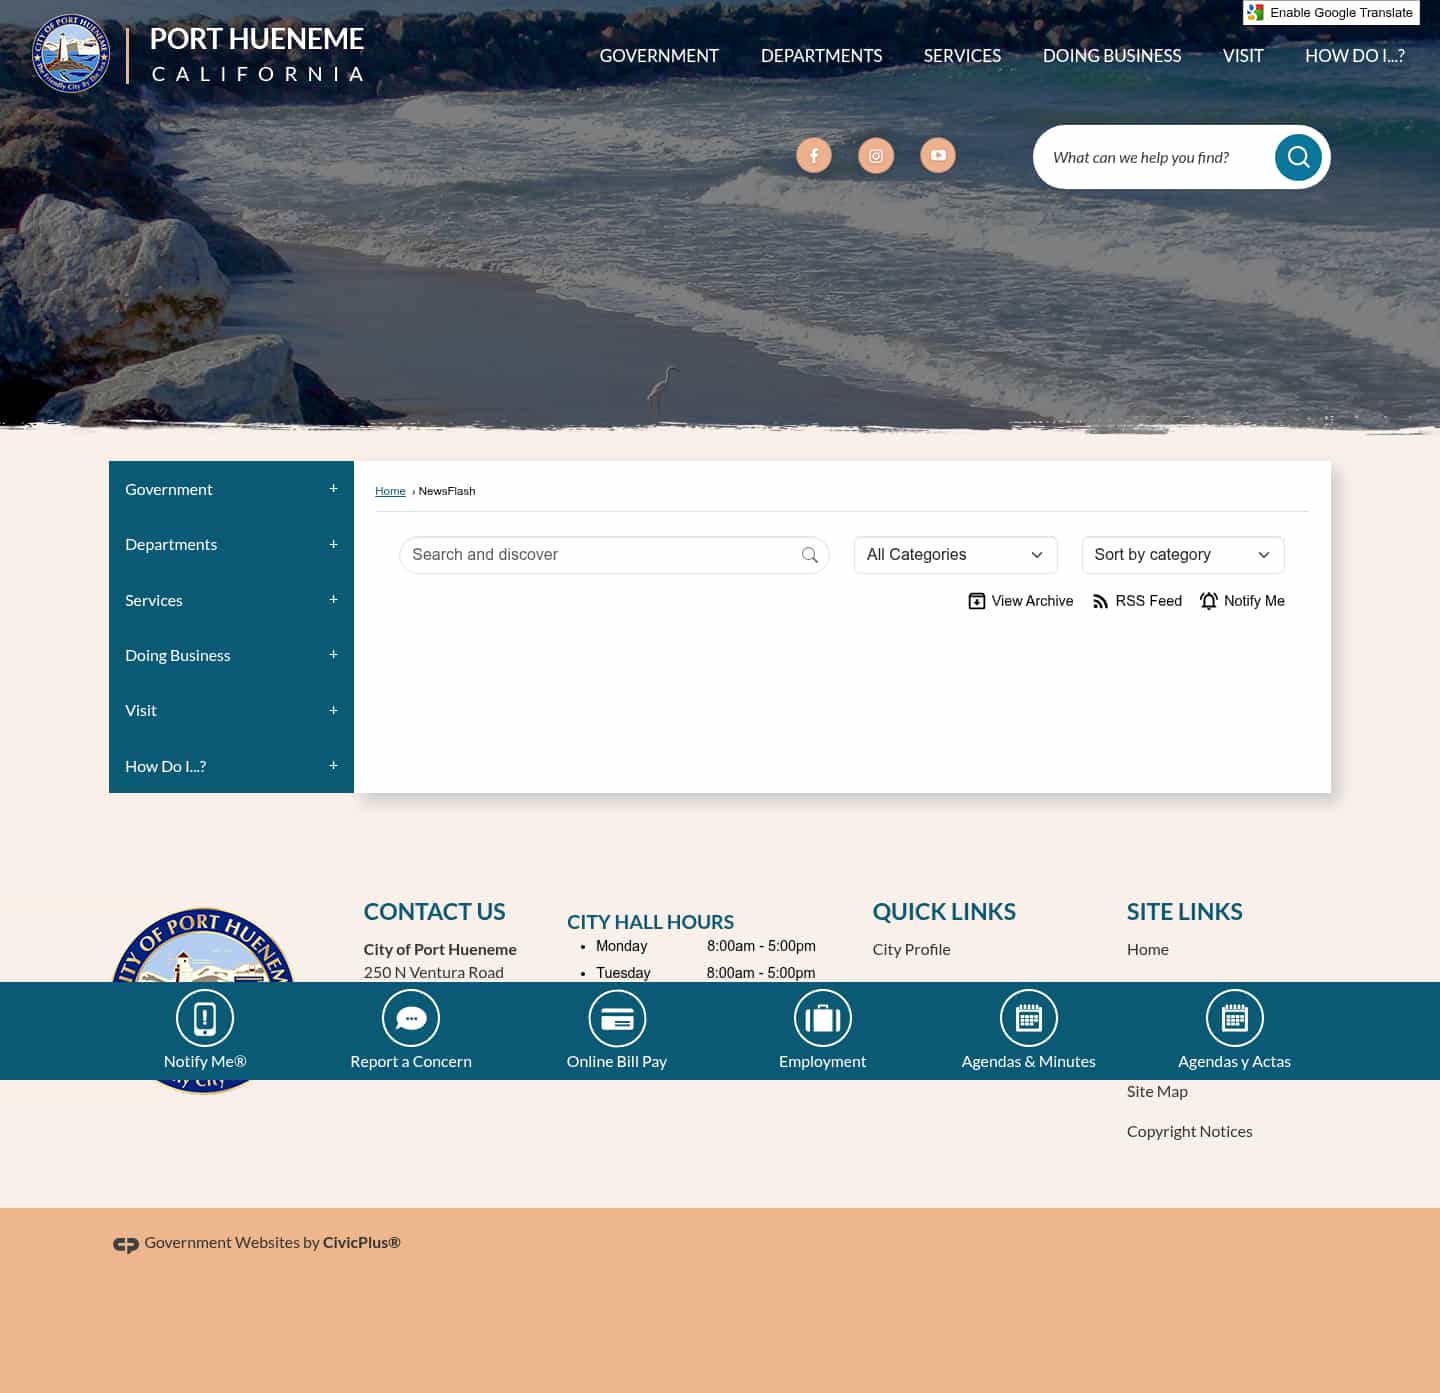Open the YouTube social icon

pos(938,155)
